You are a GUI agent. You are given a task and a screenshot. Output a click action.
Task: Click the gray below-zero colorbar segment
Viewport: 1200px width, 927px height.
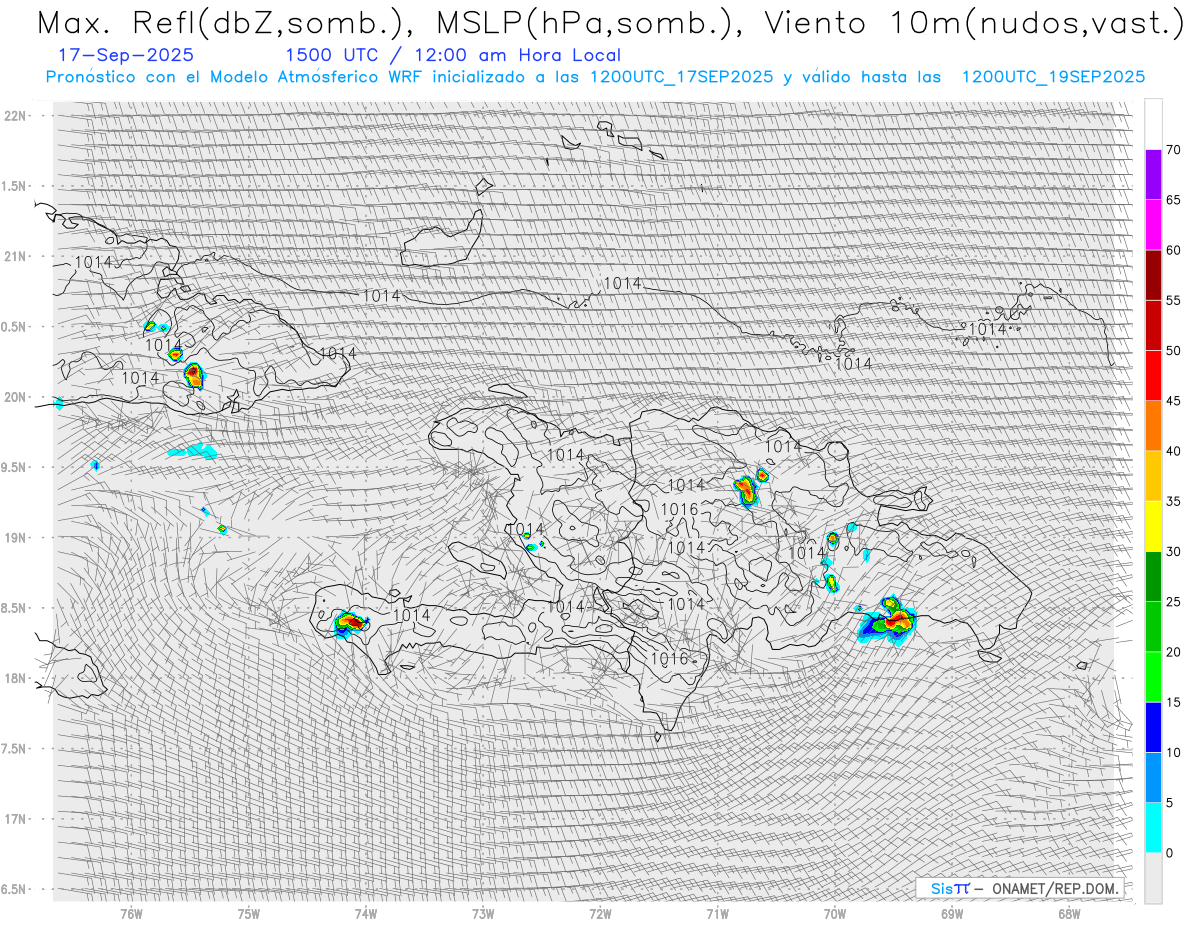coord(1153,877)
